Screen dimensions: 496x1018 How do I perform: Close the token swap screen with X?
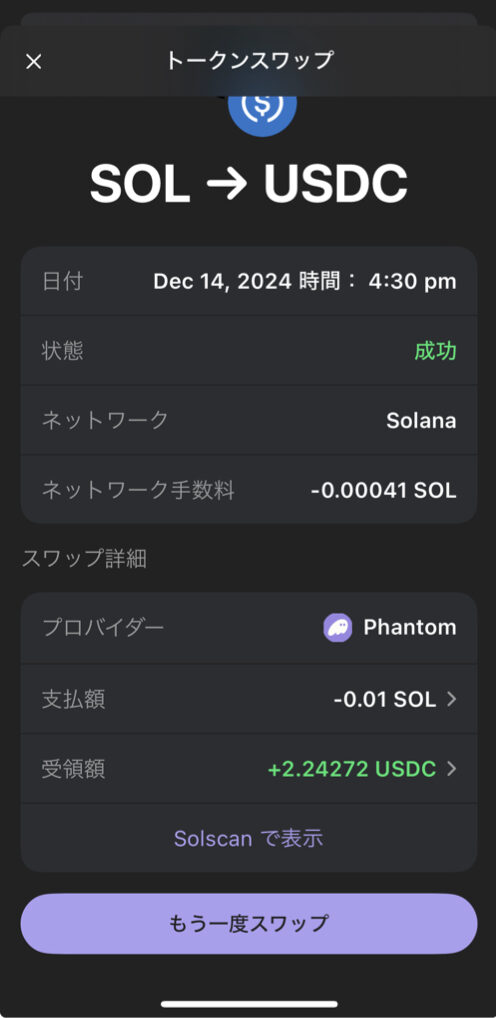33,62
